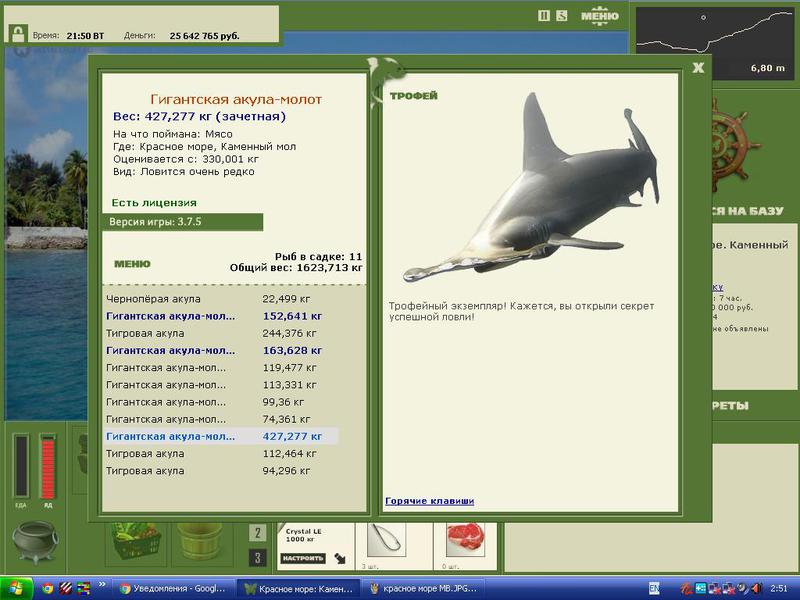This screenshot has height=600, width=800.
Task: Click the diagonal arrow next to НАСТРОИТЬ
Action: pyautogui.click(x=340, y=558)
